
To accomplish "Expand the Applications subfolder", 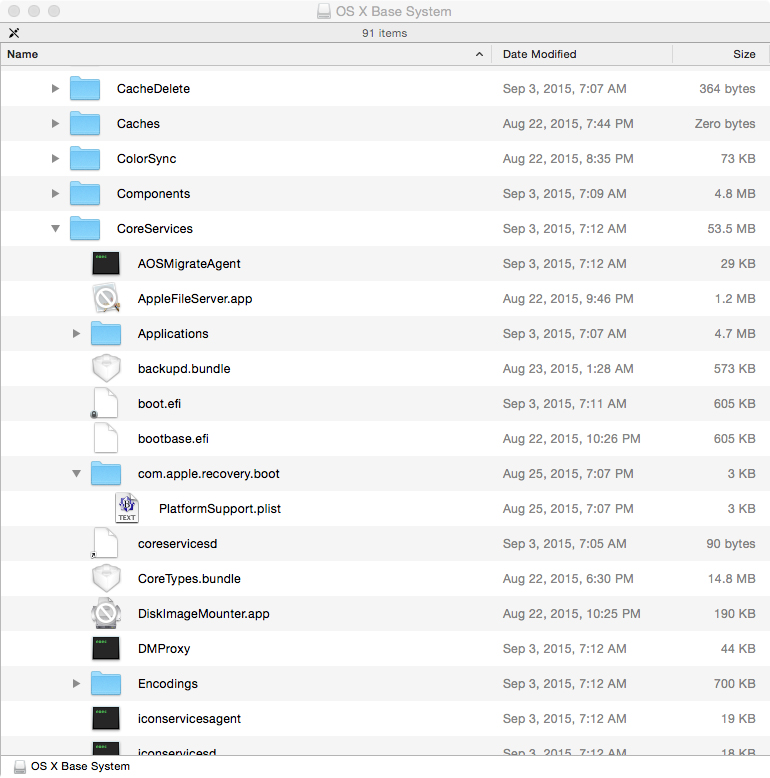I will coord(76,333).
